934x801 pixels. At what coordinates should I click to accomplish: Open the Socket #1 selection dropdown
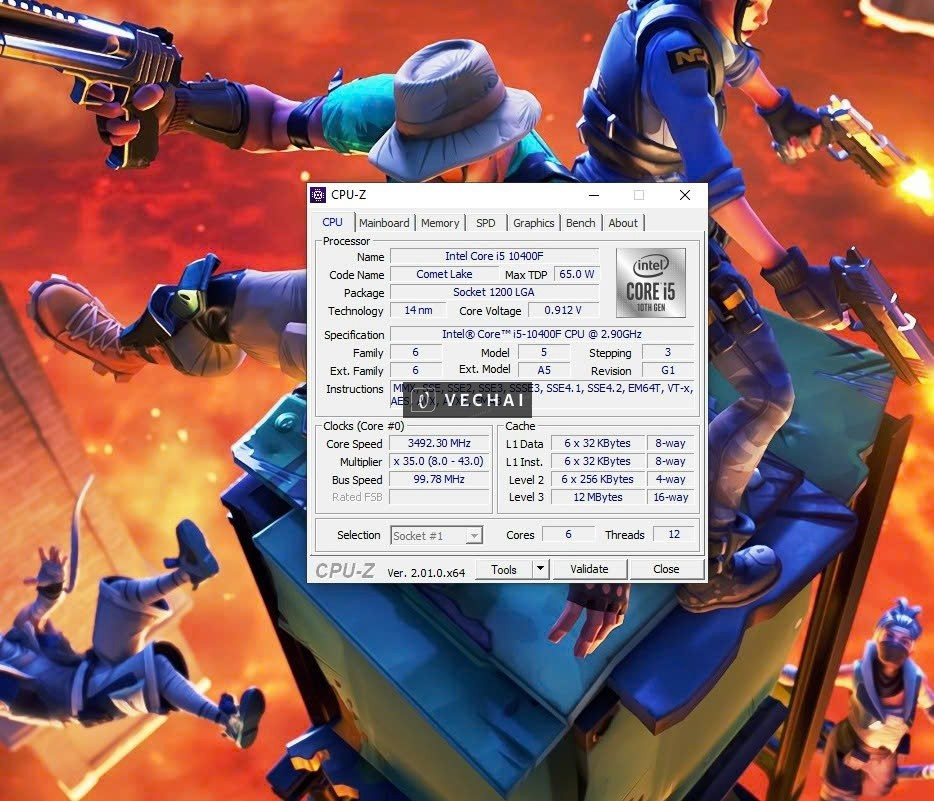click(x=436, y=535)
